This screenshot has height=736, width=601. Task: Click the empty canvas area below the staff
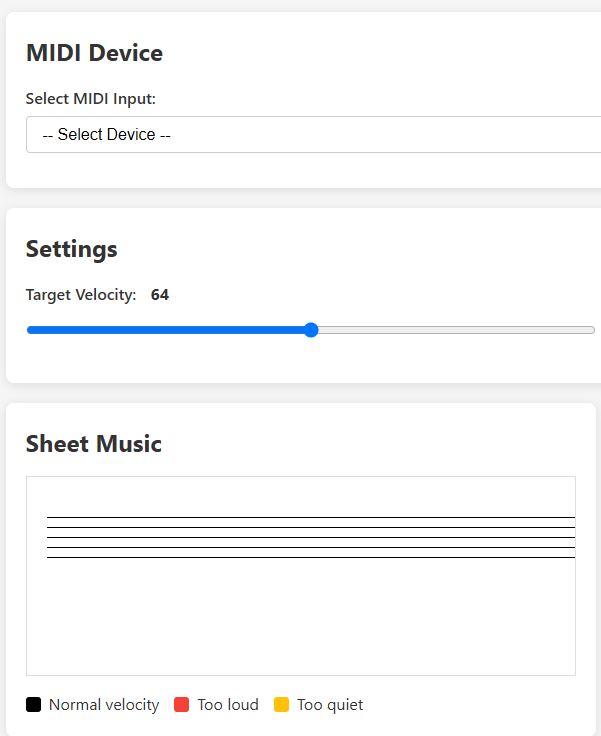click(x=300, y=620)
